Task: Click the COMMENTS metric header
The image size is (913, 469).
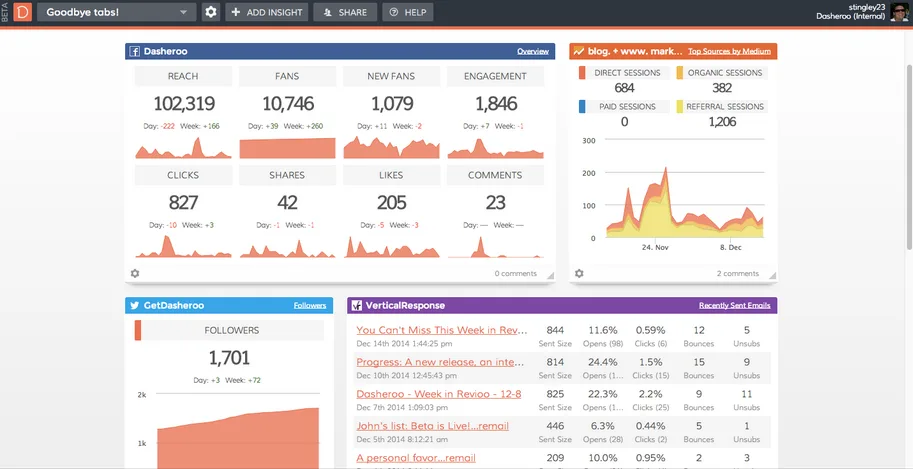Action: tap(496, 175)
